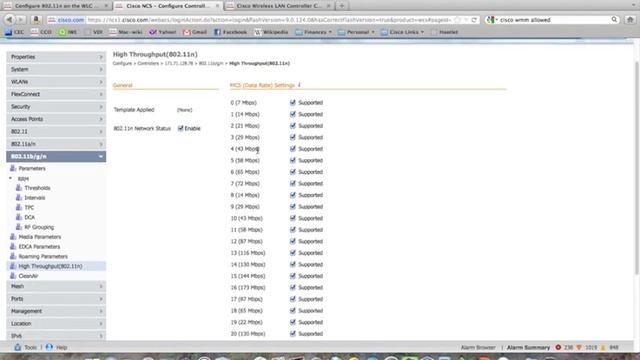Toggle Supported for MCS 4 (43 Mbps)
The image size is (640, 360).
click(x=293, y=149)
